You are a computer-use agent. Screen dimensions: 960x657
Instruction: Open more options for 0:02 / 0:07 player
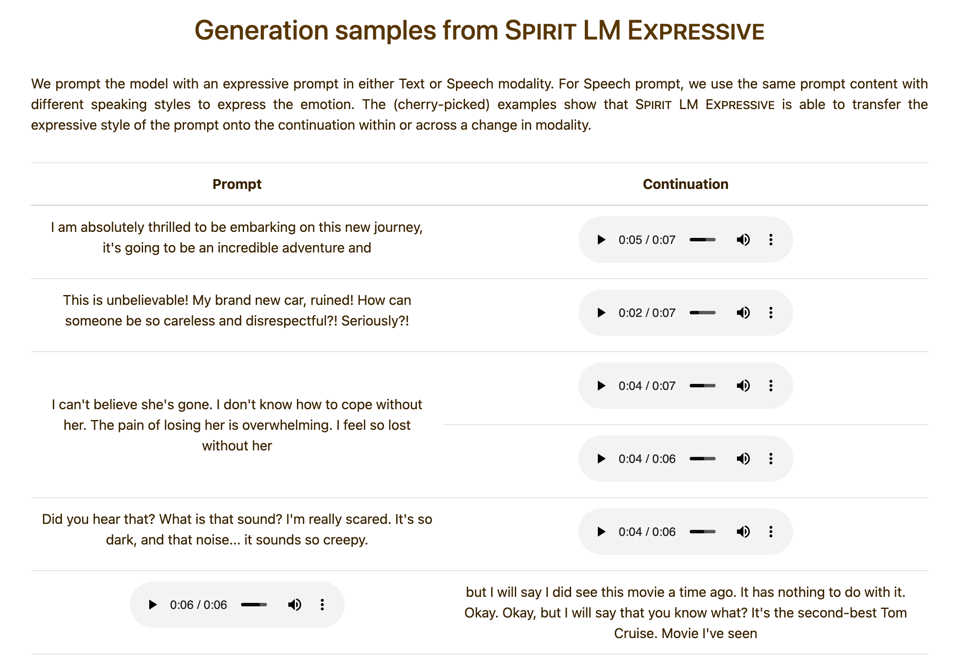771,313
